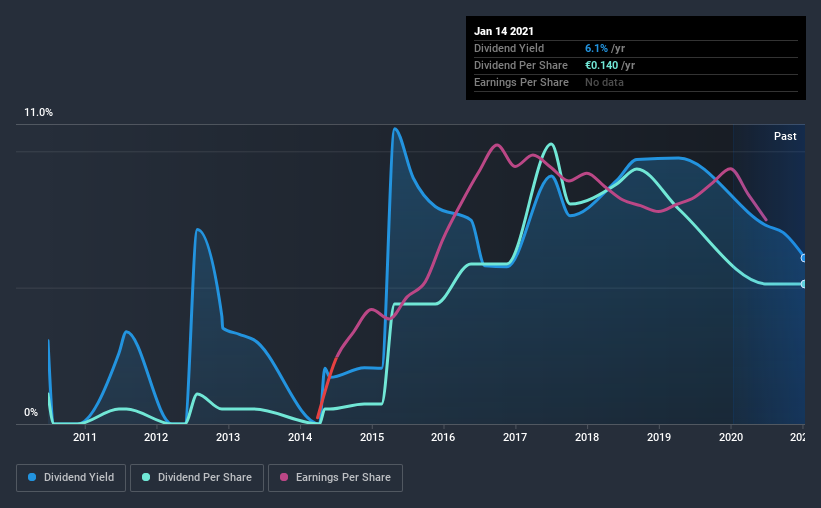Click the Past region label
Screen dimensions: 821x508
point(785,137)
